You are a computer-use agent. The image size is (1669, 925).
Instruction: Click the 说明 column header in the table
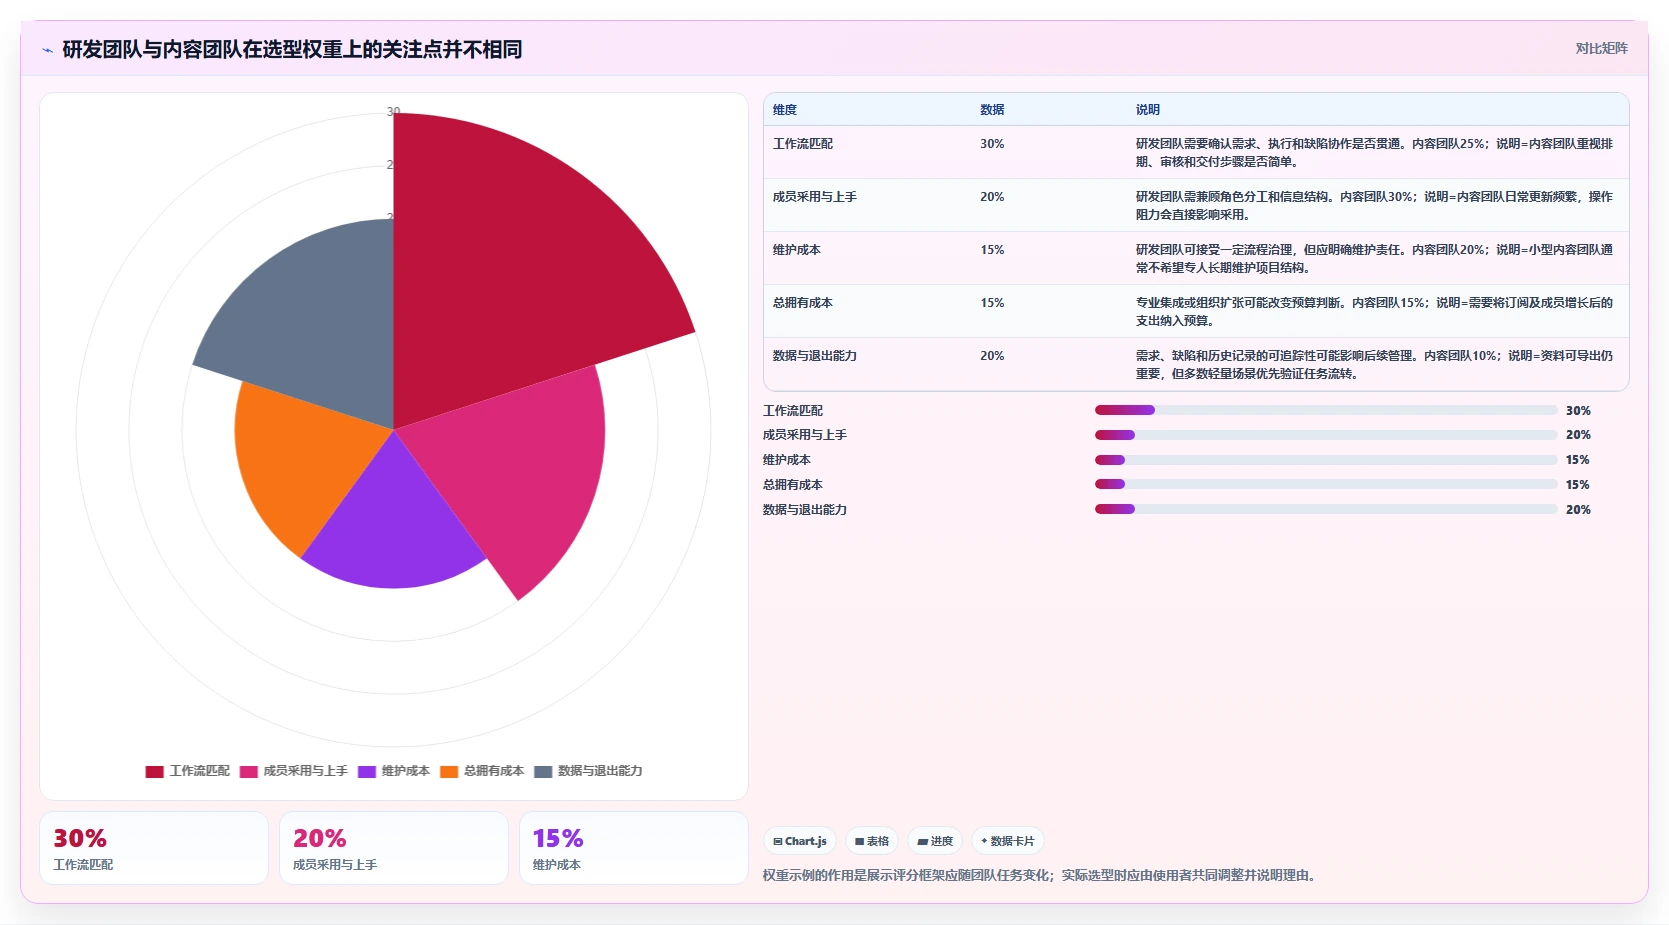tap(1148, 110)
